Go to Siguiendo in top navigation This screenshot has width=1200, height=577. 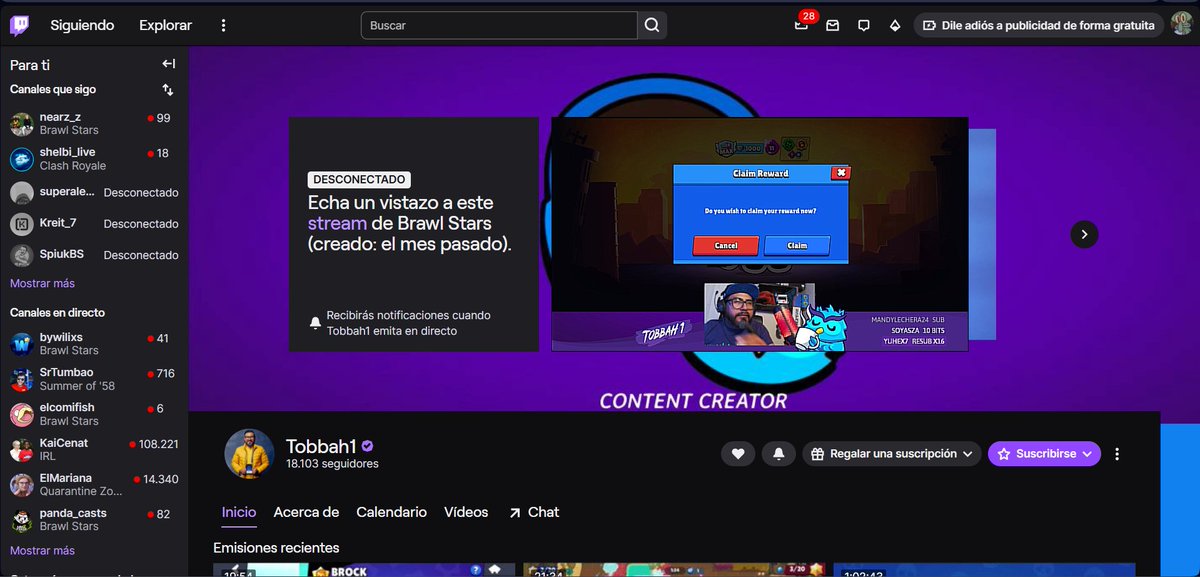click(x=82, y=25)
